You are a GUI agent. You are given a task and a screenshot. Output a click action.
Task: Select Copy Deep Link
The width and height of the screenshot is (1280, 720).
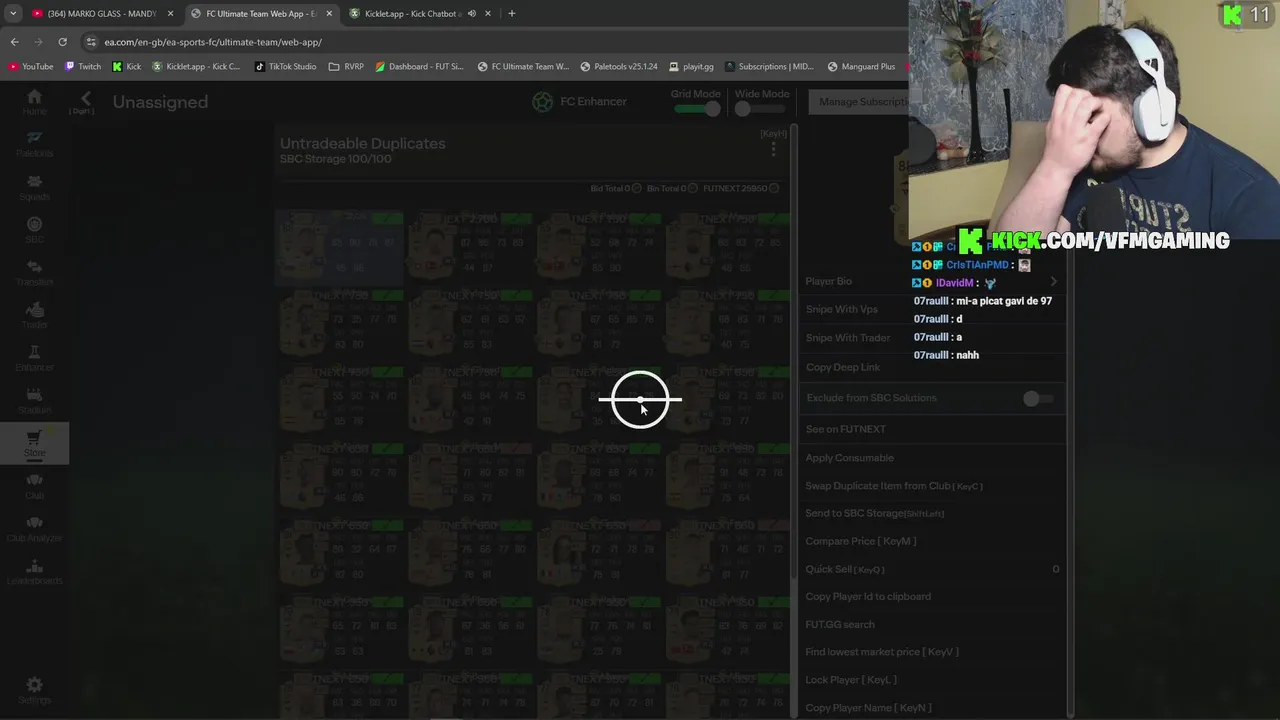[933, 367]
